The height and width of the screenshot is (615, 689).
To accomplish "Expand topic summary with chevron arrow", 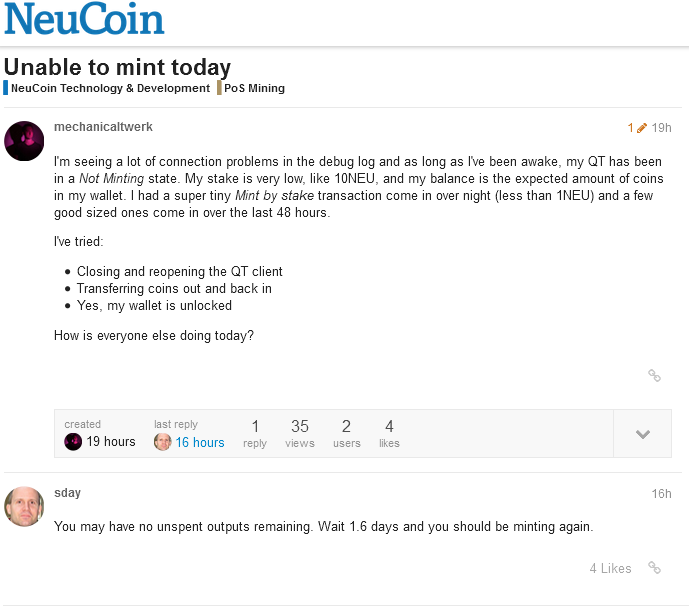I will pyautogui.click(x=642, y=434).
